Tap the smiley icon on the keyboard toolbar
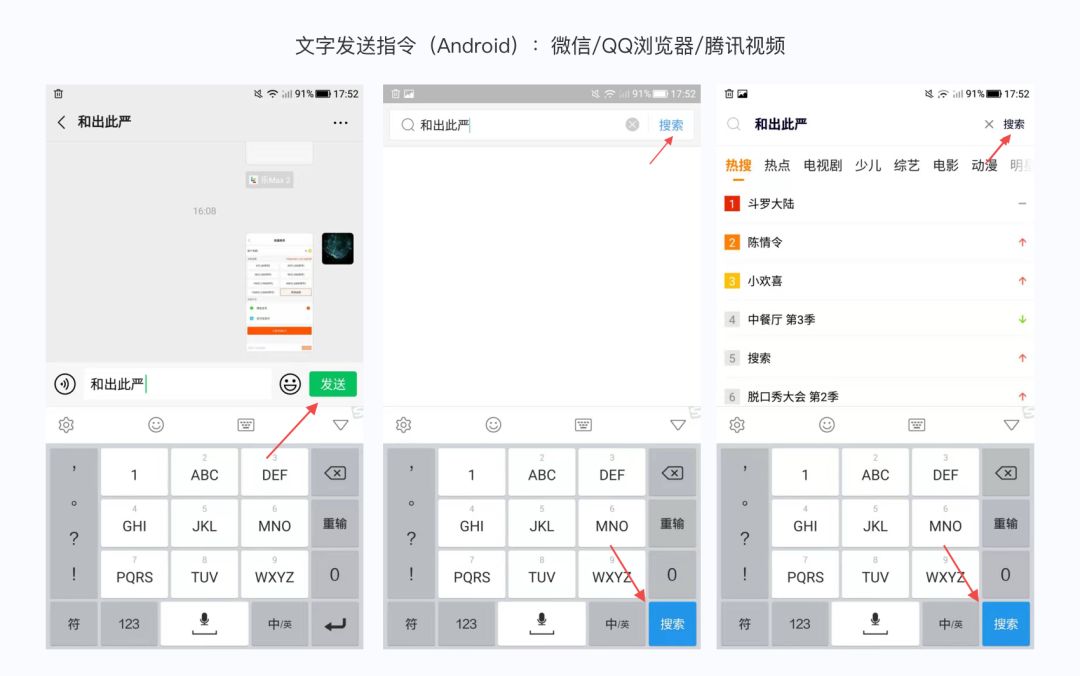Screen dimensions: 1080x676 pos(155,424)
